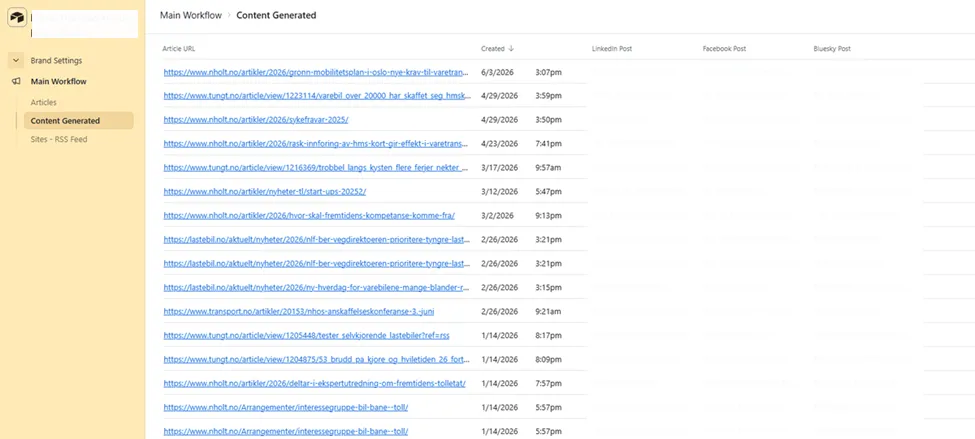Click the 3:07pm time cell

pyautogui.click(x=548, y=72)
